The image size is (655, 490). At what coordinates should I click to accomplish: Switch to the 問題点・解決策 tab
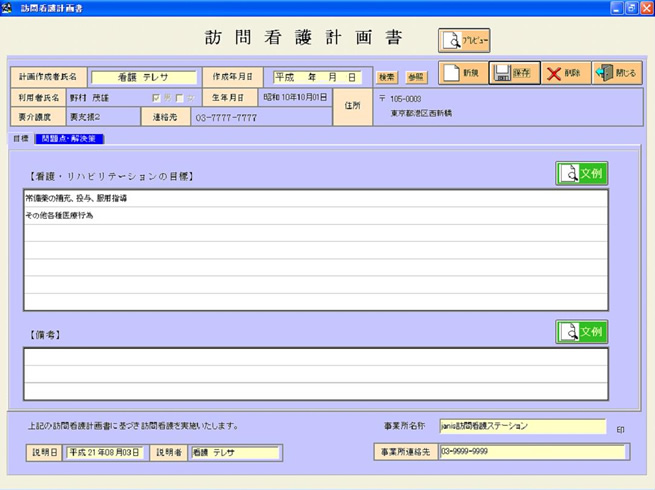(70, 139)
